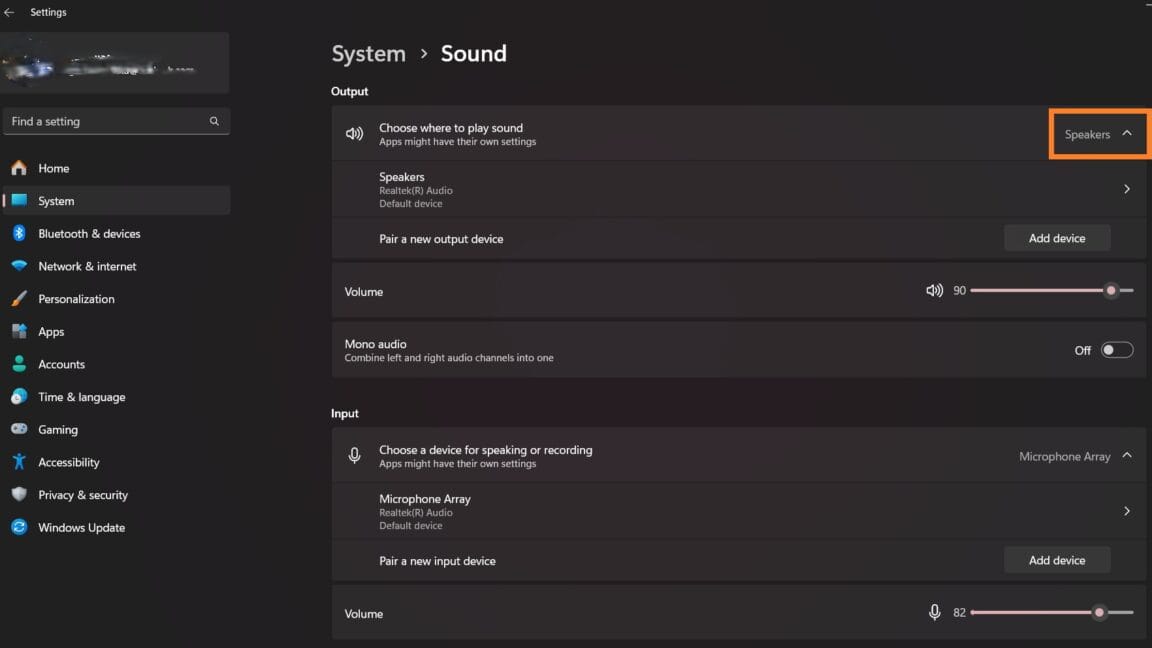1152x648 pixels.
Task: Turn on the Mono audio toggle
Action: (x=1117, y=350)
